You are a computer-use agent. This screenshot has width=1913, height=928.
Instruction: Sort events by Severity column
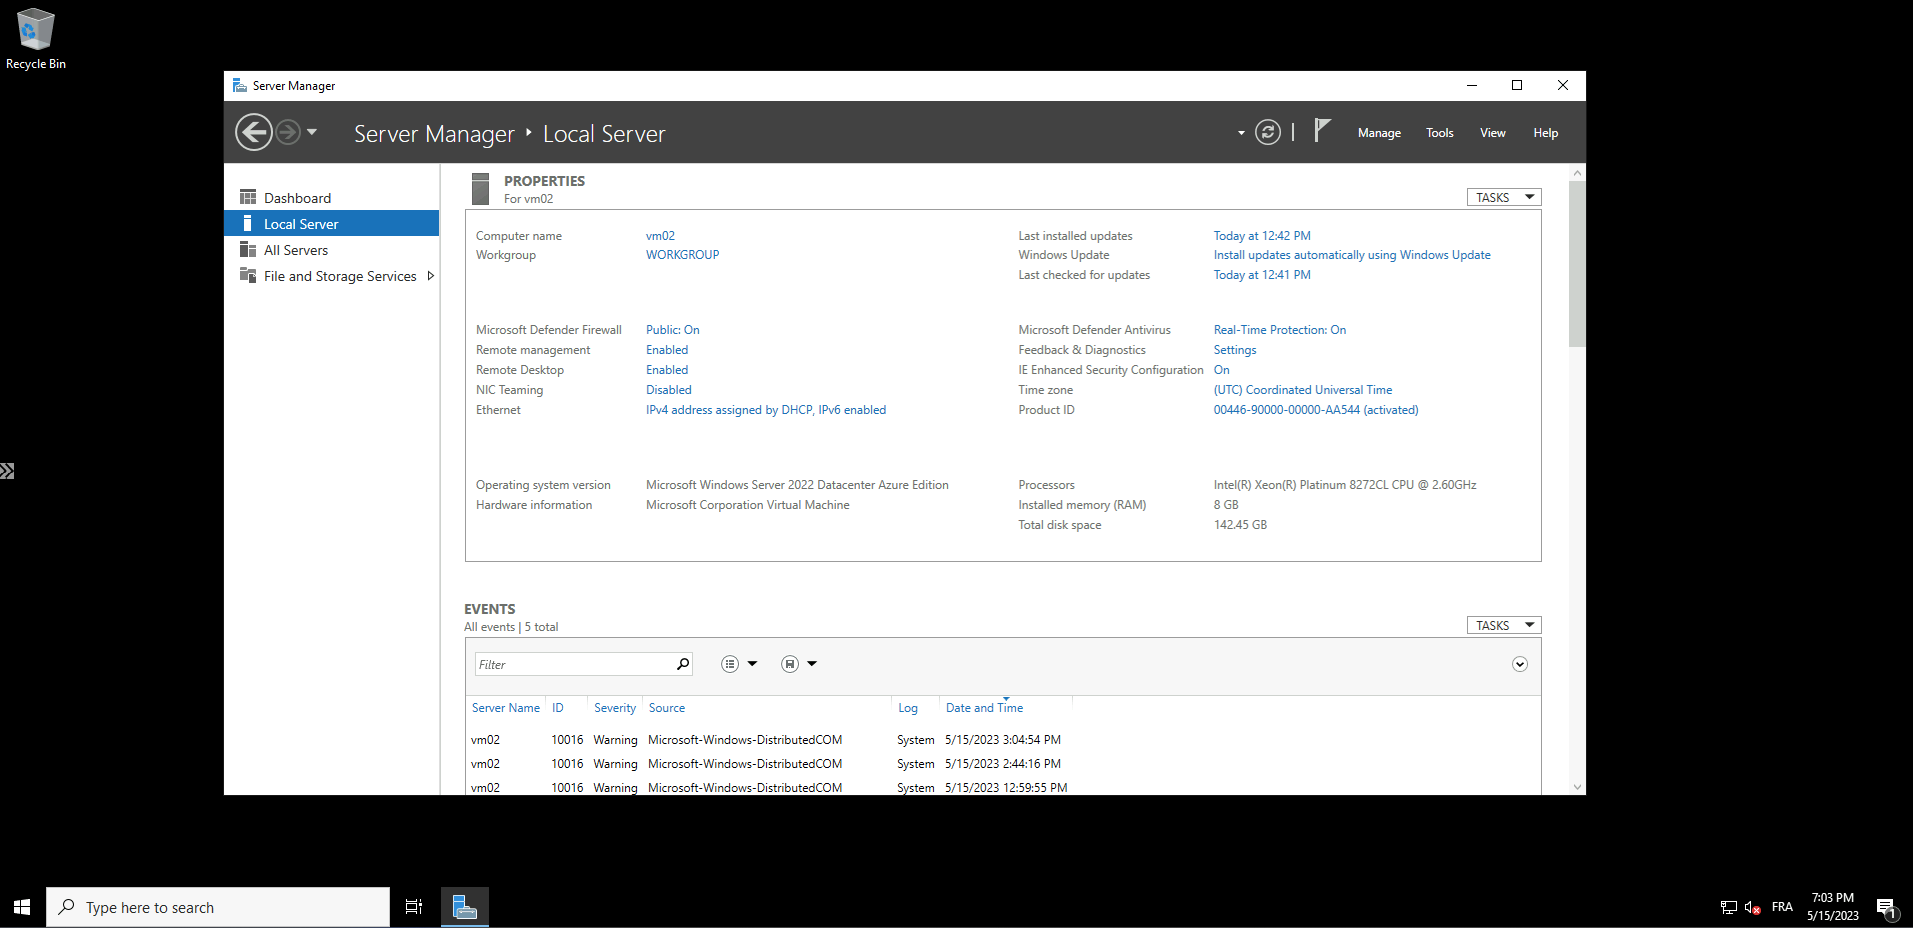(x=615, y=708)
